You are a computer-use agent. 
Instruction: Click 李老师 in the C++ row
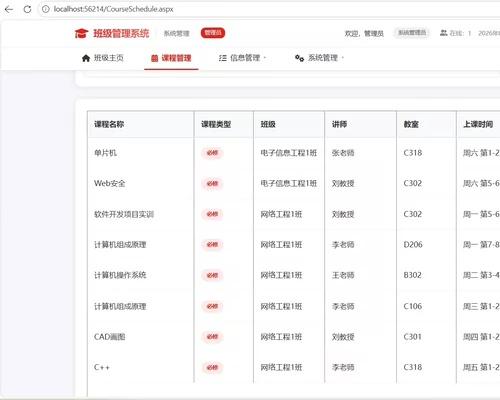coord(343,367)
